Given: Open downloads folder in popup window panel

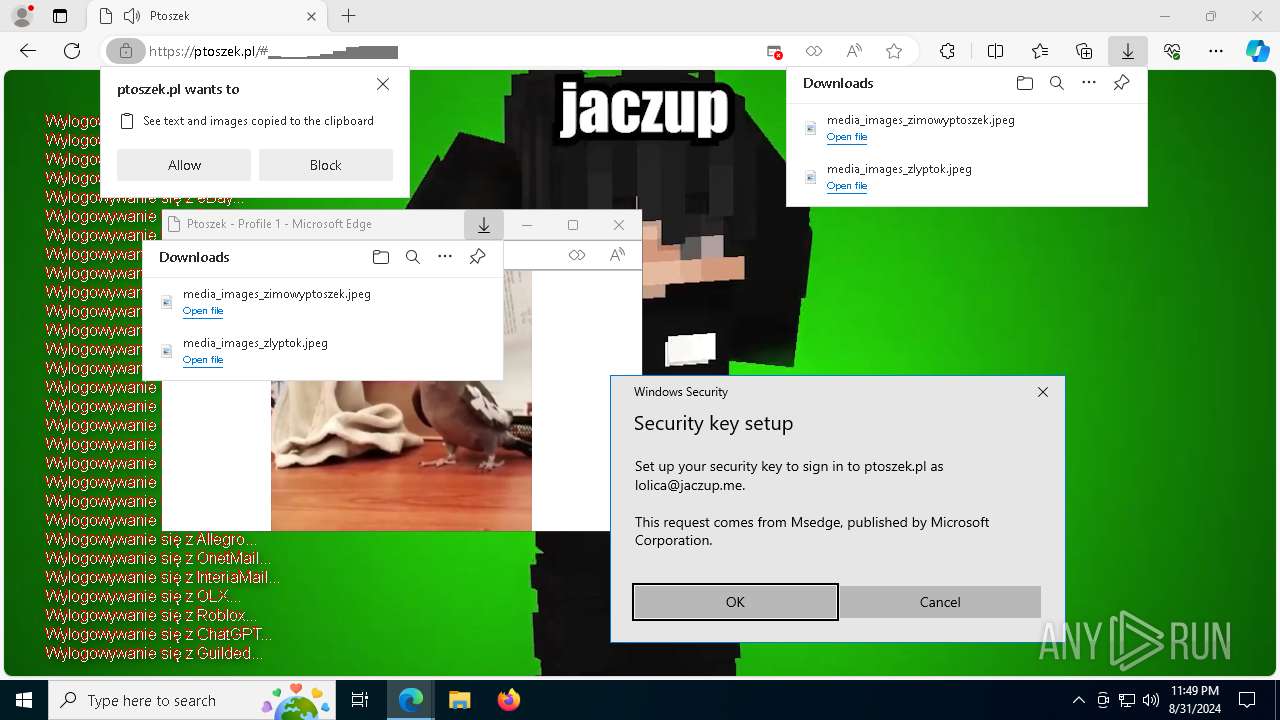Looking at the screenshot, I should point(380,257).
